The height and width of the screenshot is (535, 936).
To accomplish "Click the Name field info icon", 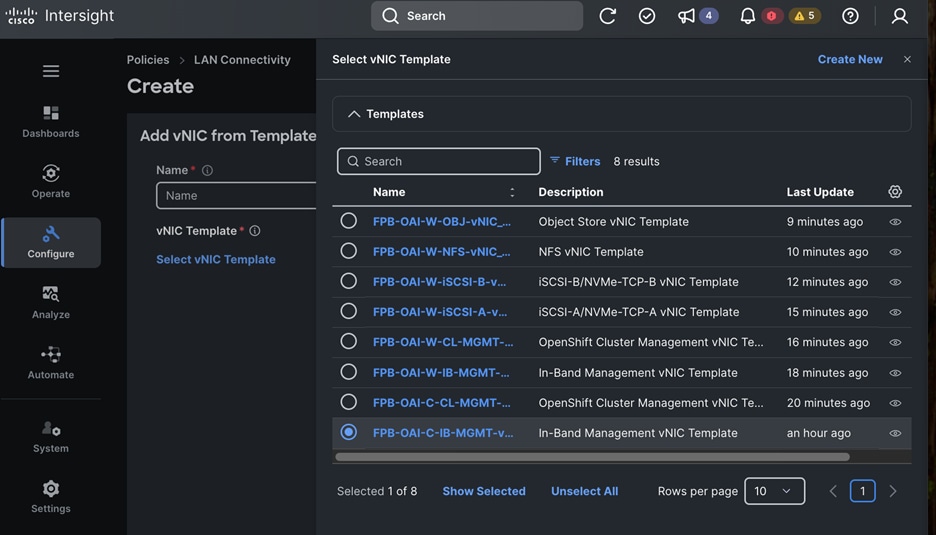I will [207, 170].
